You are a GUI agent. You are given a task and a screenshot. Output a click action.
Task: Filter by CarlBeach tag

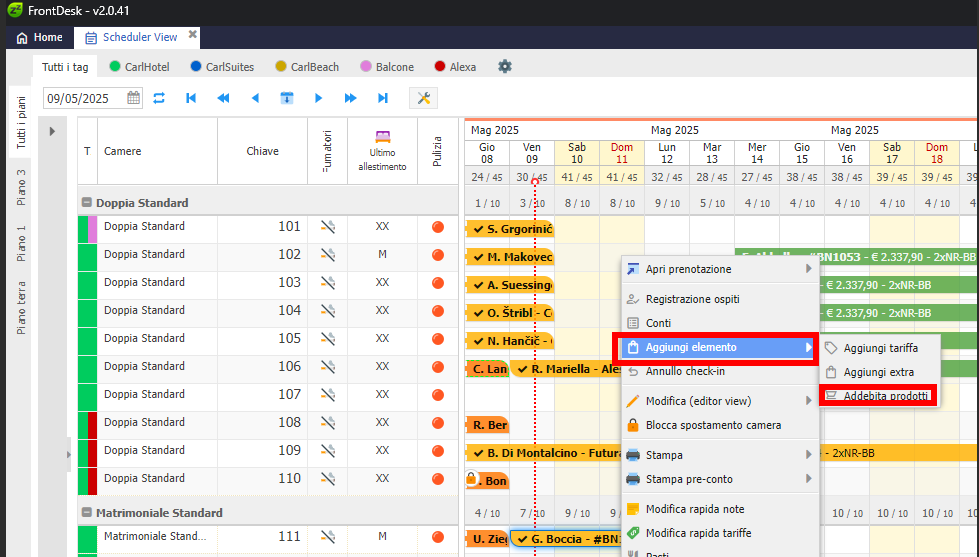click(x=307, y=67)
